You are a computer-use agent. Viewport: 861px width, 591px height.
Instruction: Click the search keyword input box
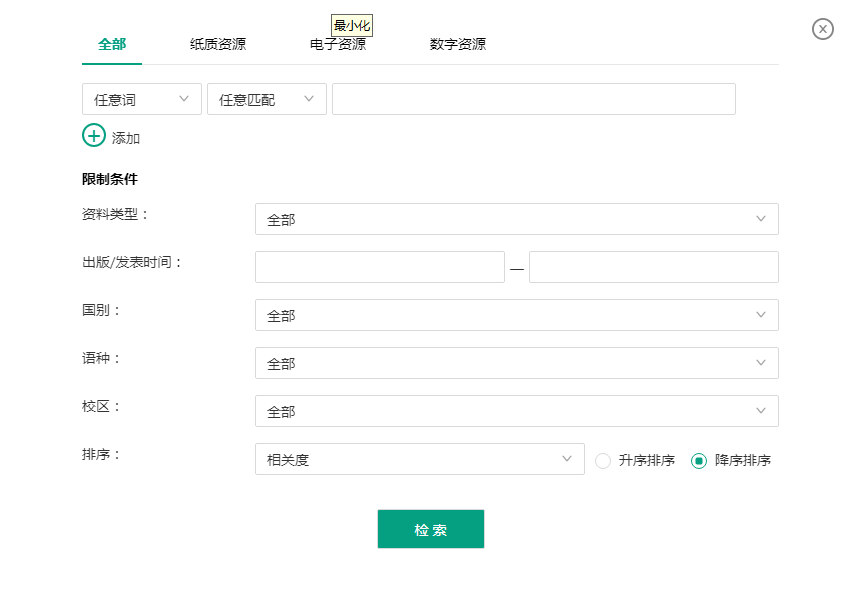(x=534, y=99)
